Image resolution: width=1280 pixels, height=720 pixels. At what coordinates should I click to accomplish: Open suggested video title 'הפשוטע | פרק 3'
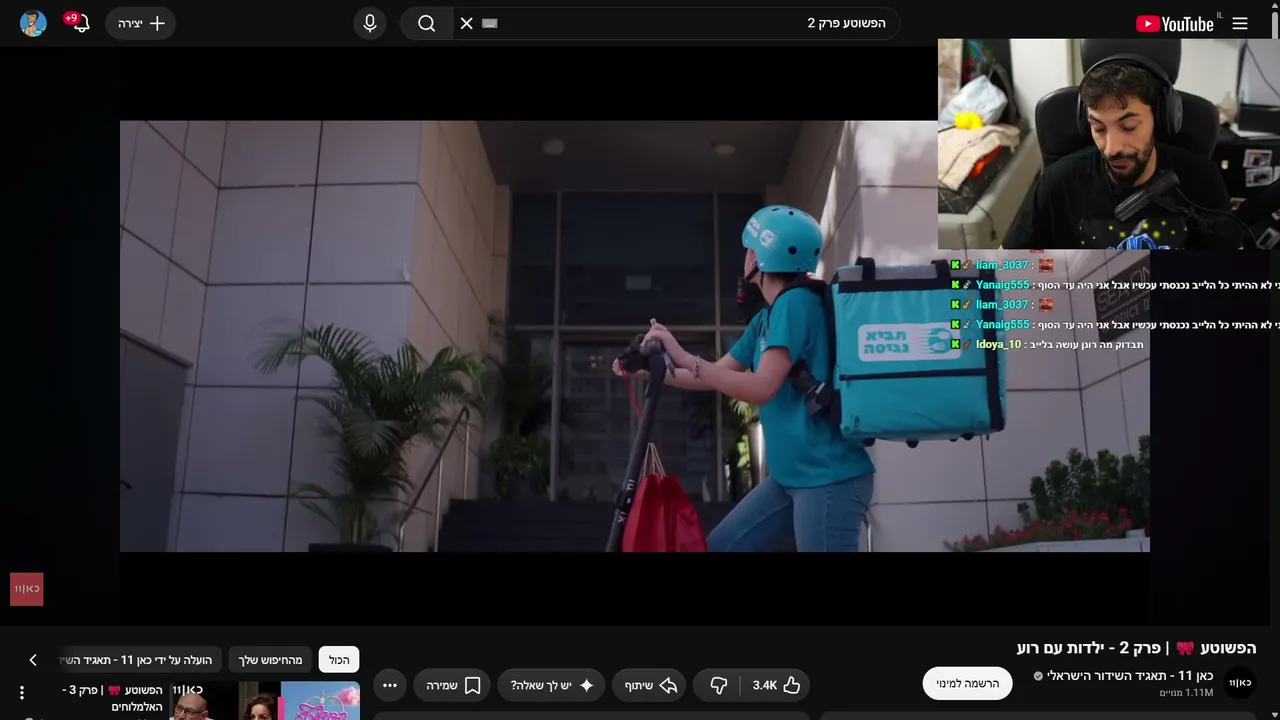pos(110,698)
